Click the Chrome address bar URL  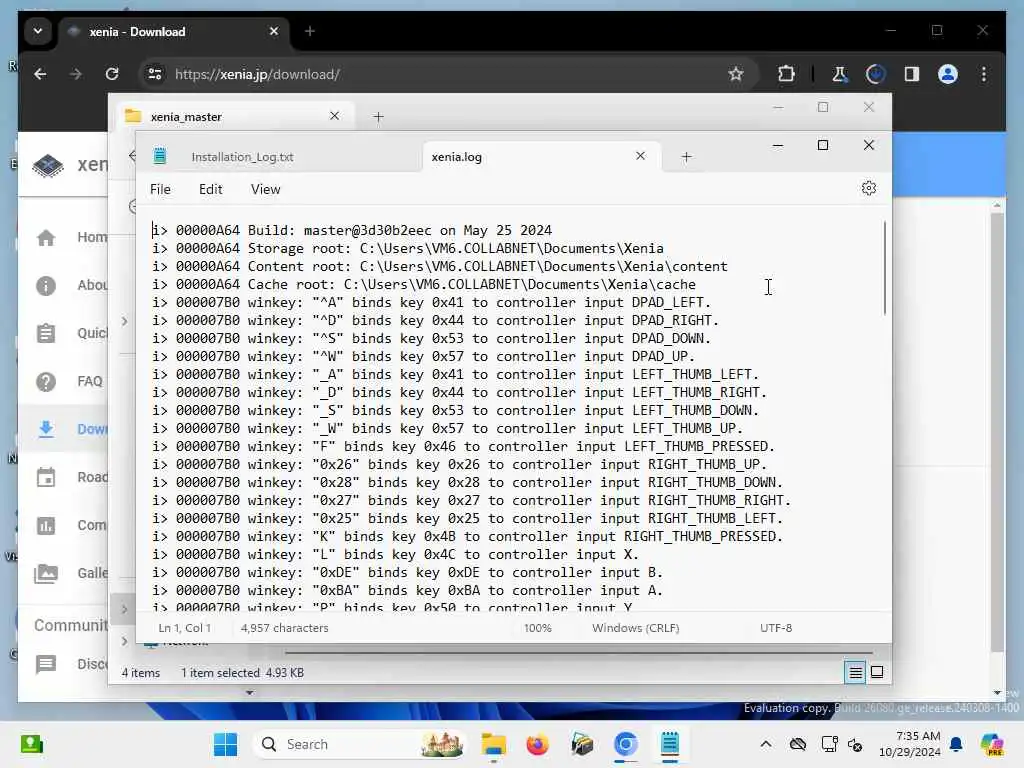coord(257,74)
